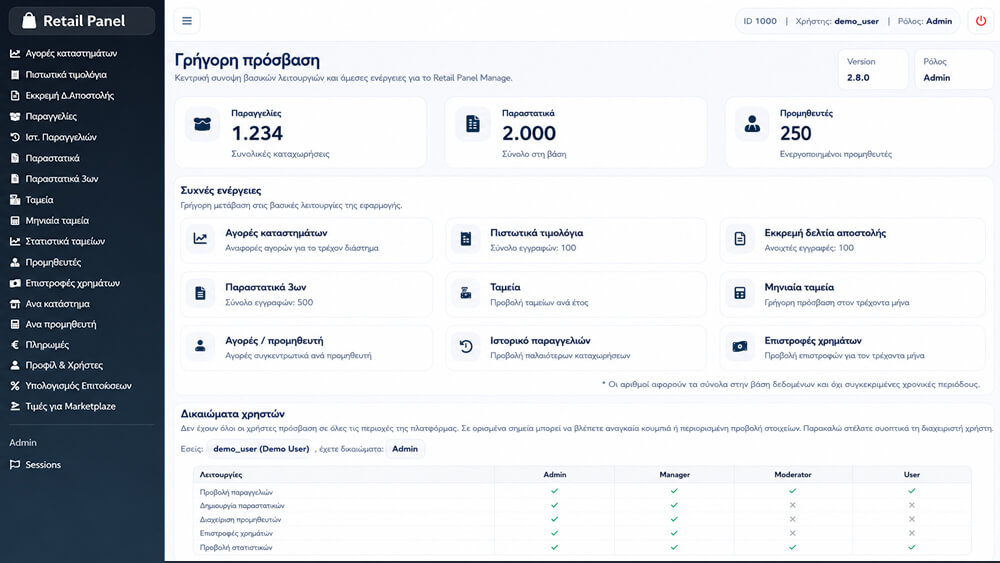Click the Υπολογισμός Επιτοκίσεων percent icon
Viewport: 1000px width, 563px height.
[15, 386]
